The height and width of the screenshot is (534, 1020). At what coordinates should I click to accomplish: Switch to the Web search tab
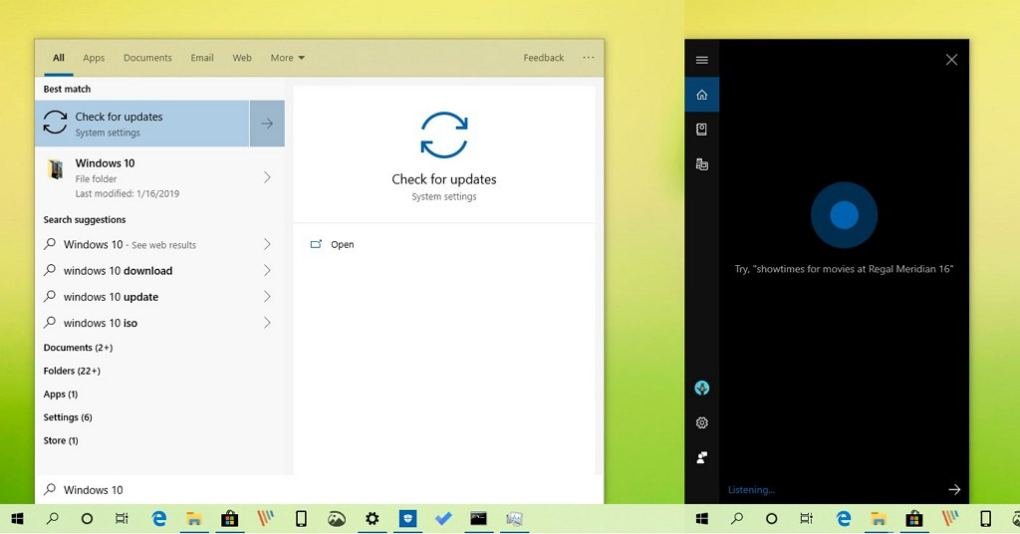click(x=242, y=58)
